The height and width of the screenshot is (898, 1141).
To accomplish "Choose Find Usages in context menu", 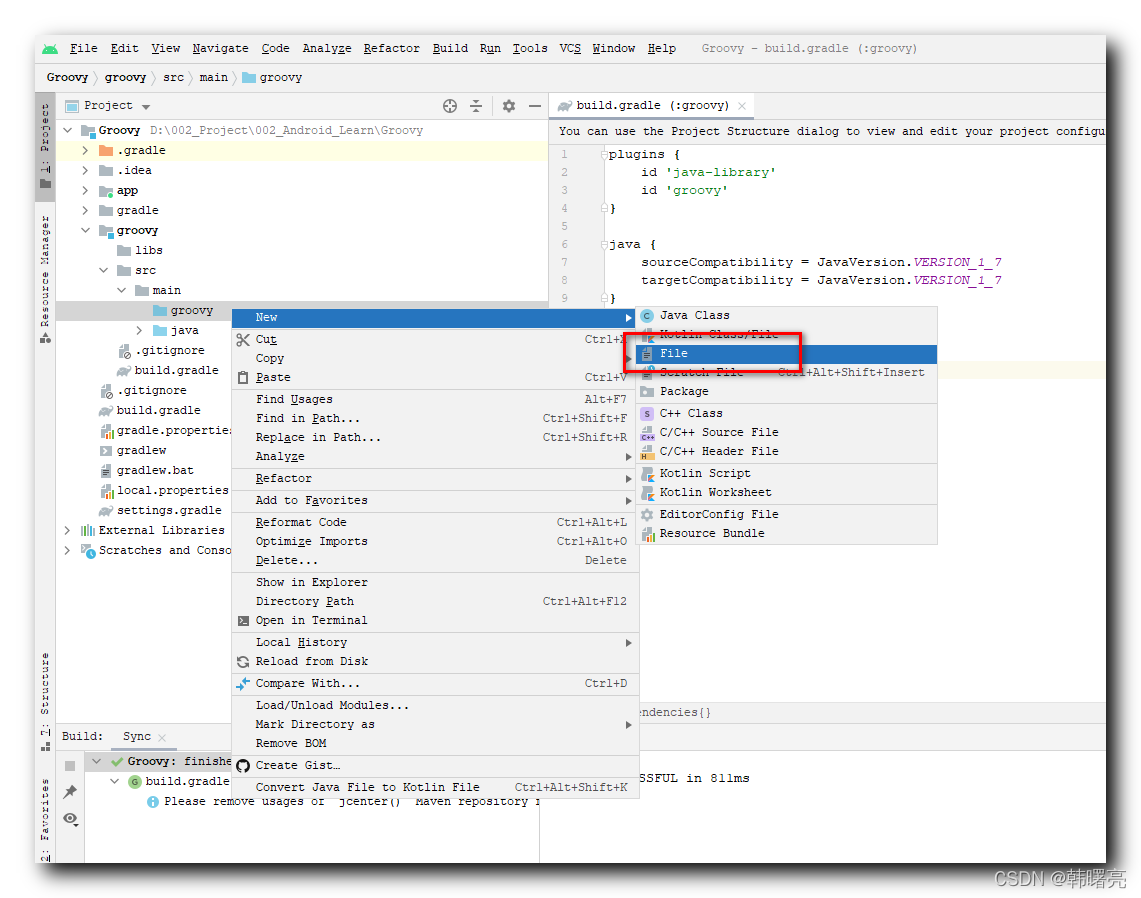I will [x=435, y=400].
